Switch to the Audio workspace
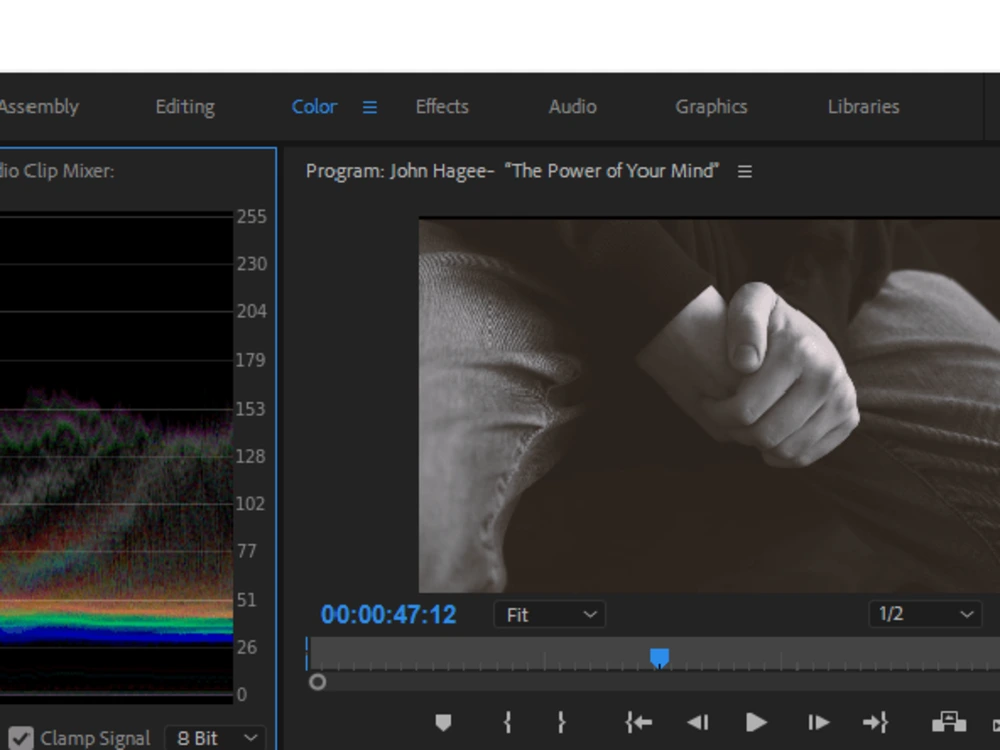 [x=573, y=107]
